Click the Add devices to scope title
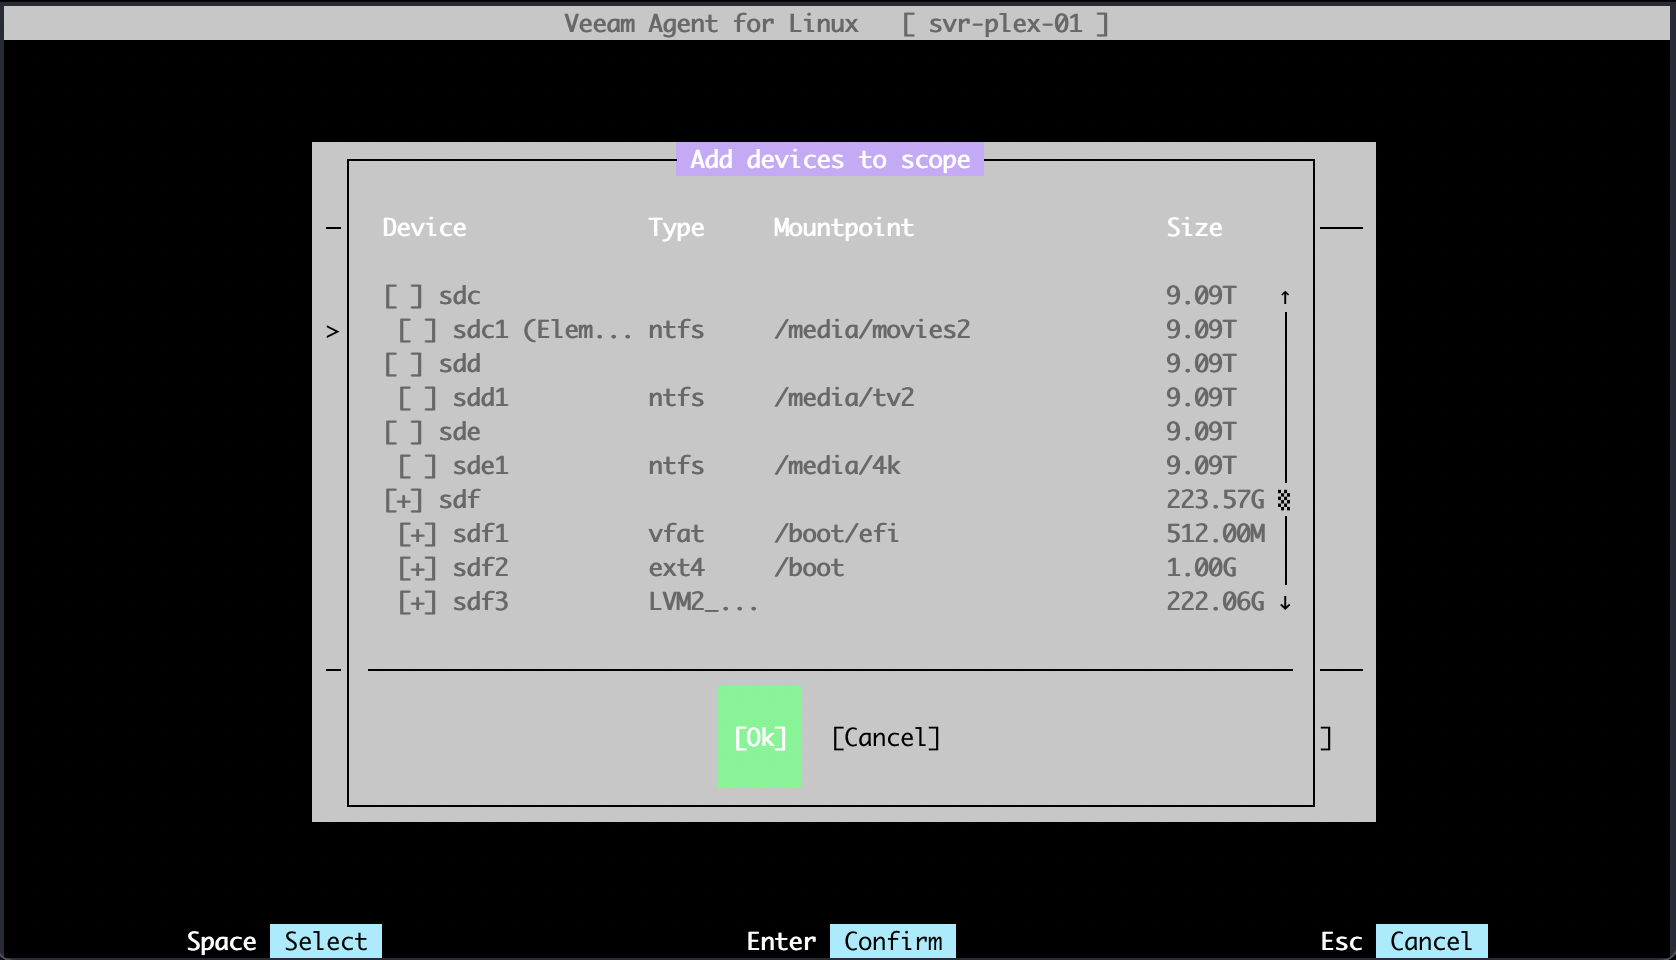This screenshot has height=960, width=1676. pos(830,160)
